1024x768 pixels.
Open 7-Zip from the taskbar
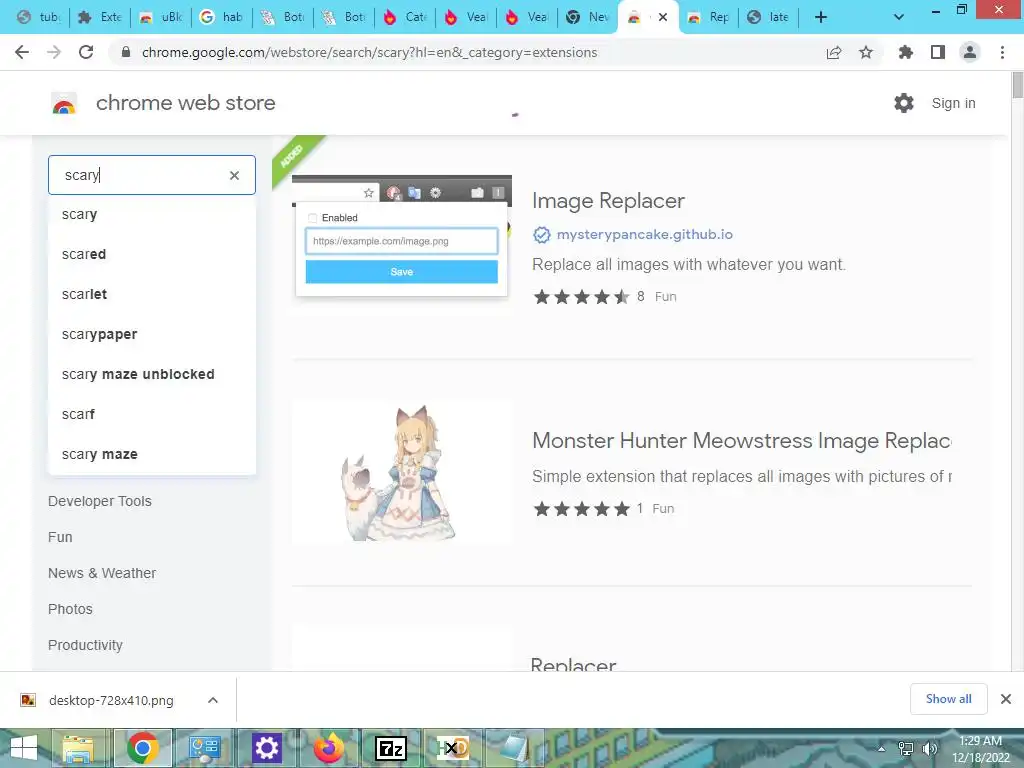[x=391, y=748]
